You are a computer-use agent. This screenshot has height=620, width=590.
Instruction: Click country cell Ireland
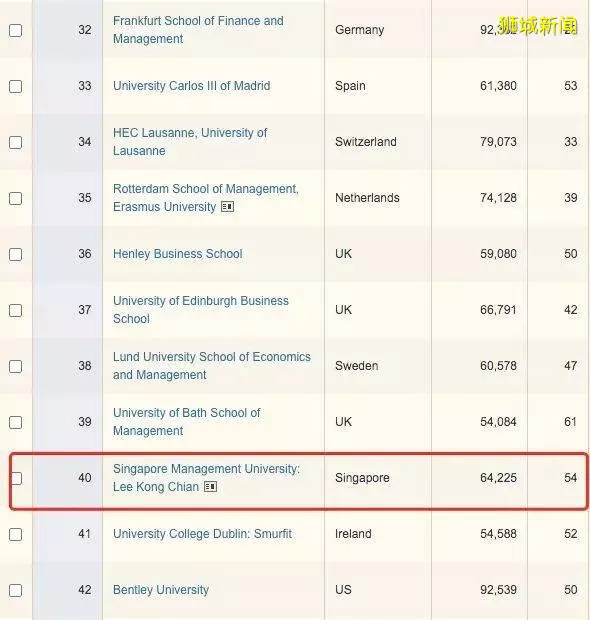(353, 534)
